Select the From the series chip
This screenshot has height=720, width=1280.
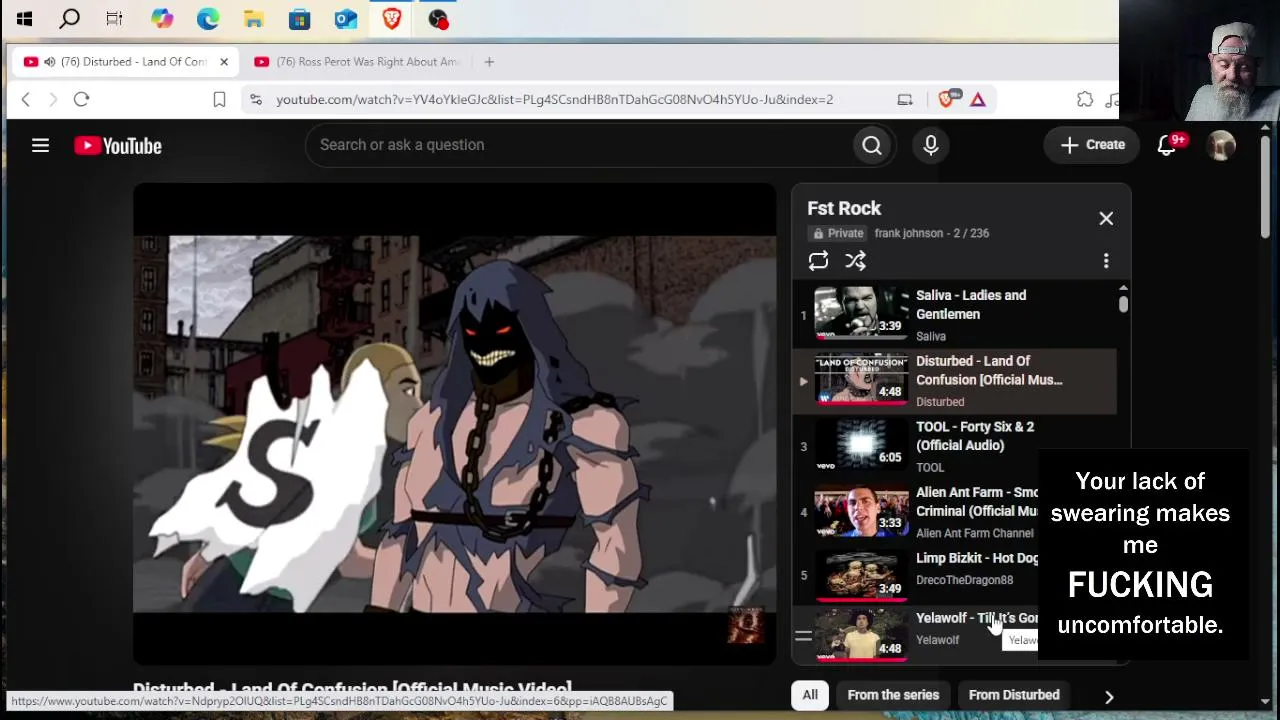[x=893, y=695]
